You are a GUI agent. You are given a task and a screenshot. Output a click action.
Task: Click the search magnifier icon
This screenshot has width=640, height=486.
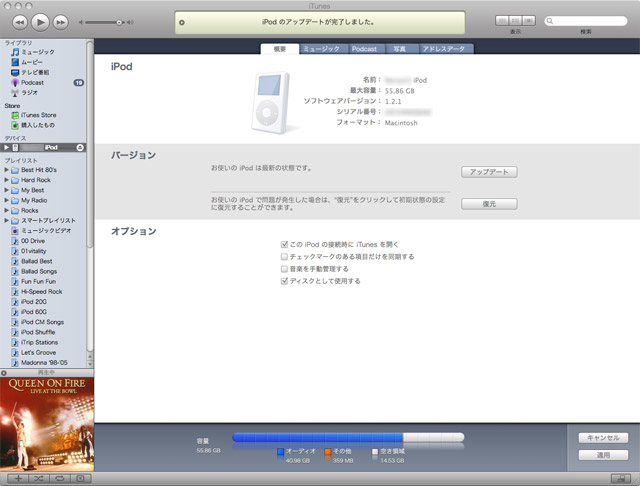550,21
